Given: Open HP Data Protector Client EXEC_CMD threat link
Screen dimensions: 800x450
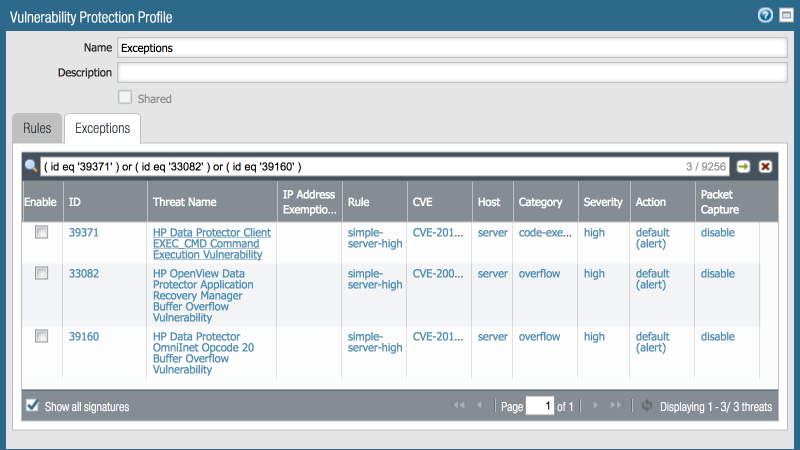Looking at the screenshot, I should 211,243.
